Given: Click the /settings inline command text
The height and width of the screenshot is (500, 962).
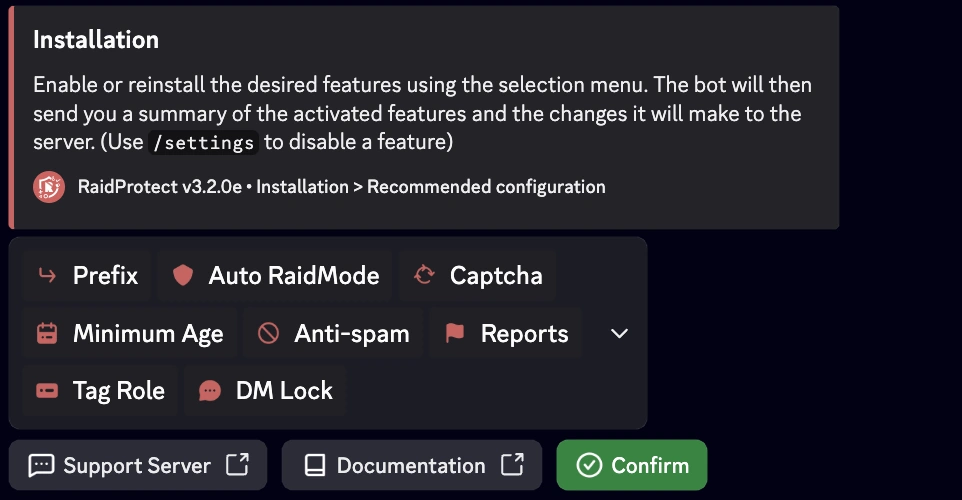Looking at the screenshot, I should [203, 143].
